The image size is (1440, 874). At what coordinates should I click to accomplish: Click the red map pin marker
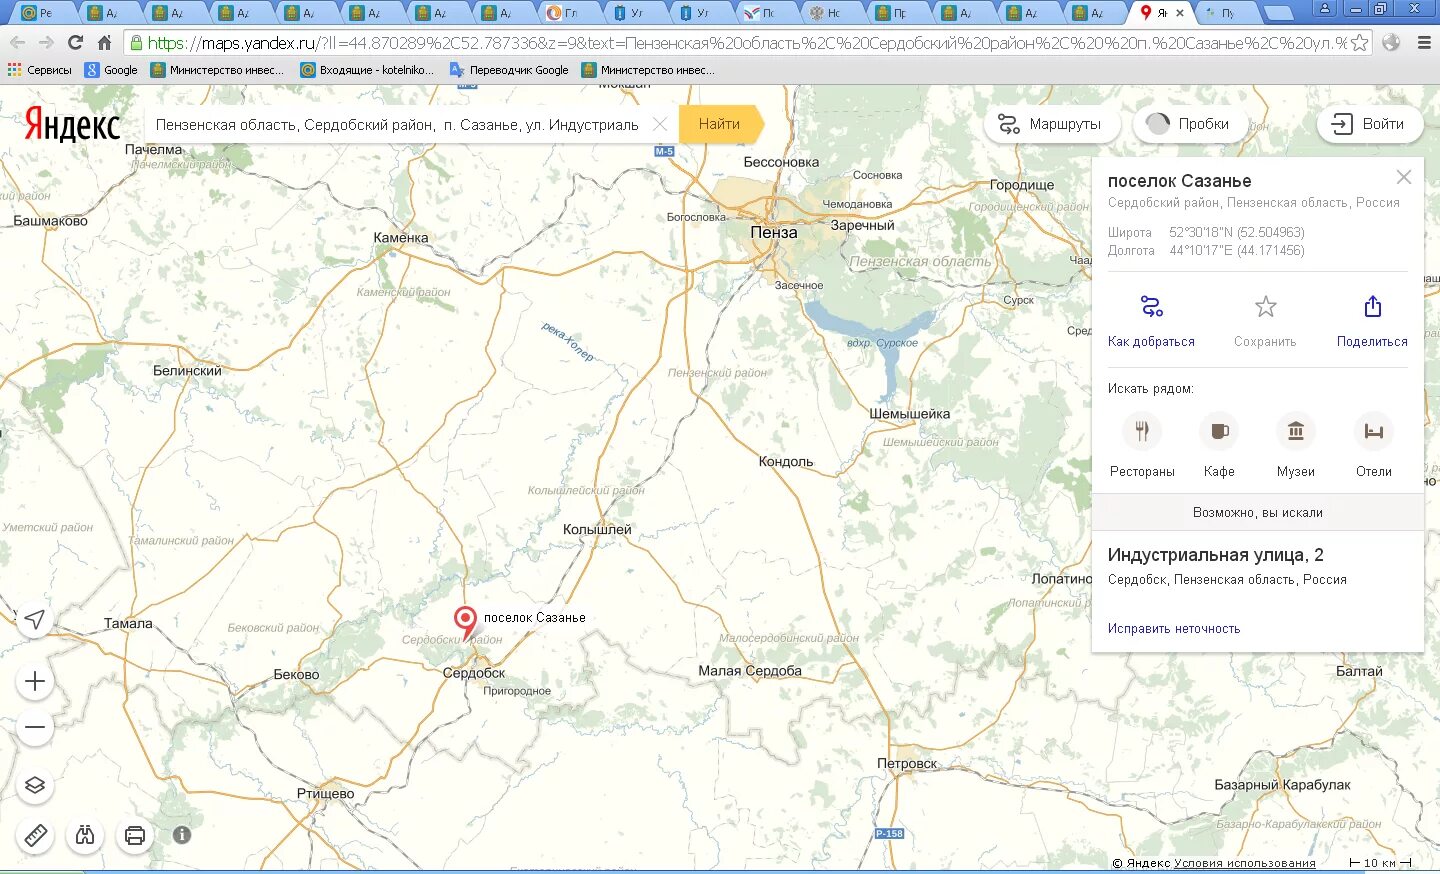465,622
